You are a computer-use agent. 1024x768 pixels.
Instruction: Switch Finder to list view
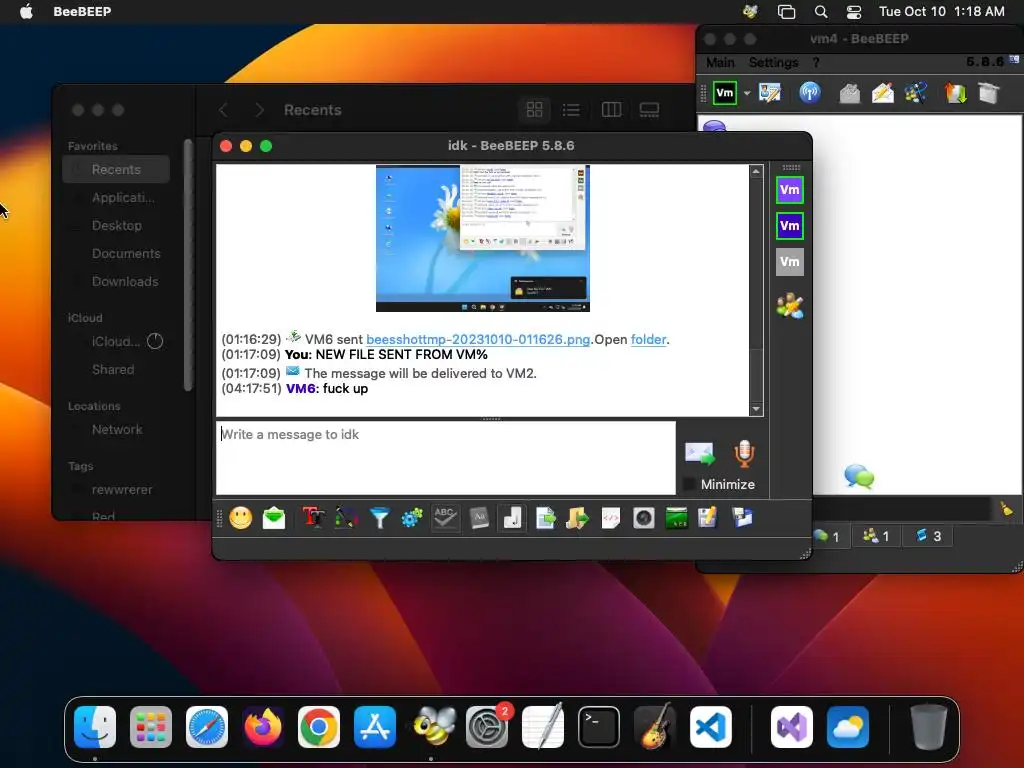[x=571, y=110]
